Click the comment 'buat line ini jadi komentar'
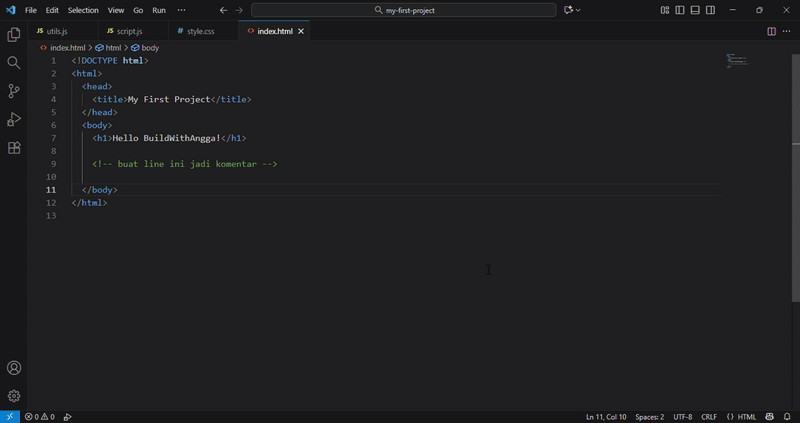 pyautogui.click(x=187, y=164)
